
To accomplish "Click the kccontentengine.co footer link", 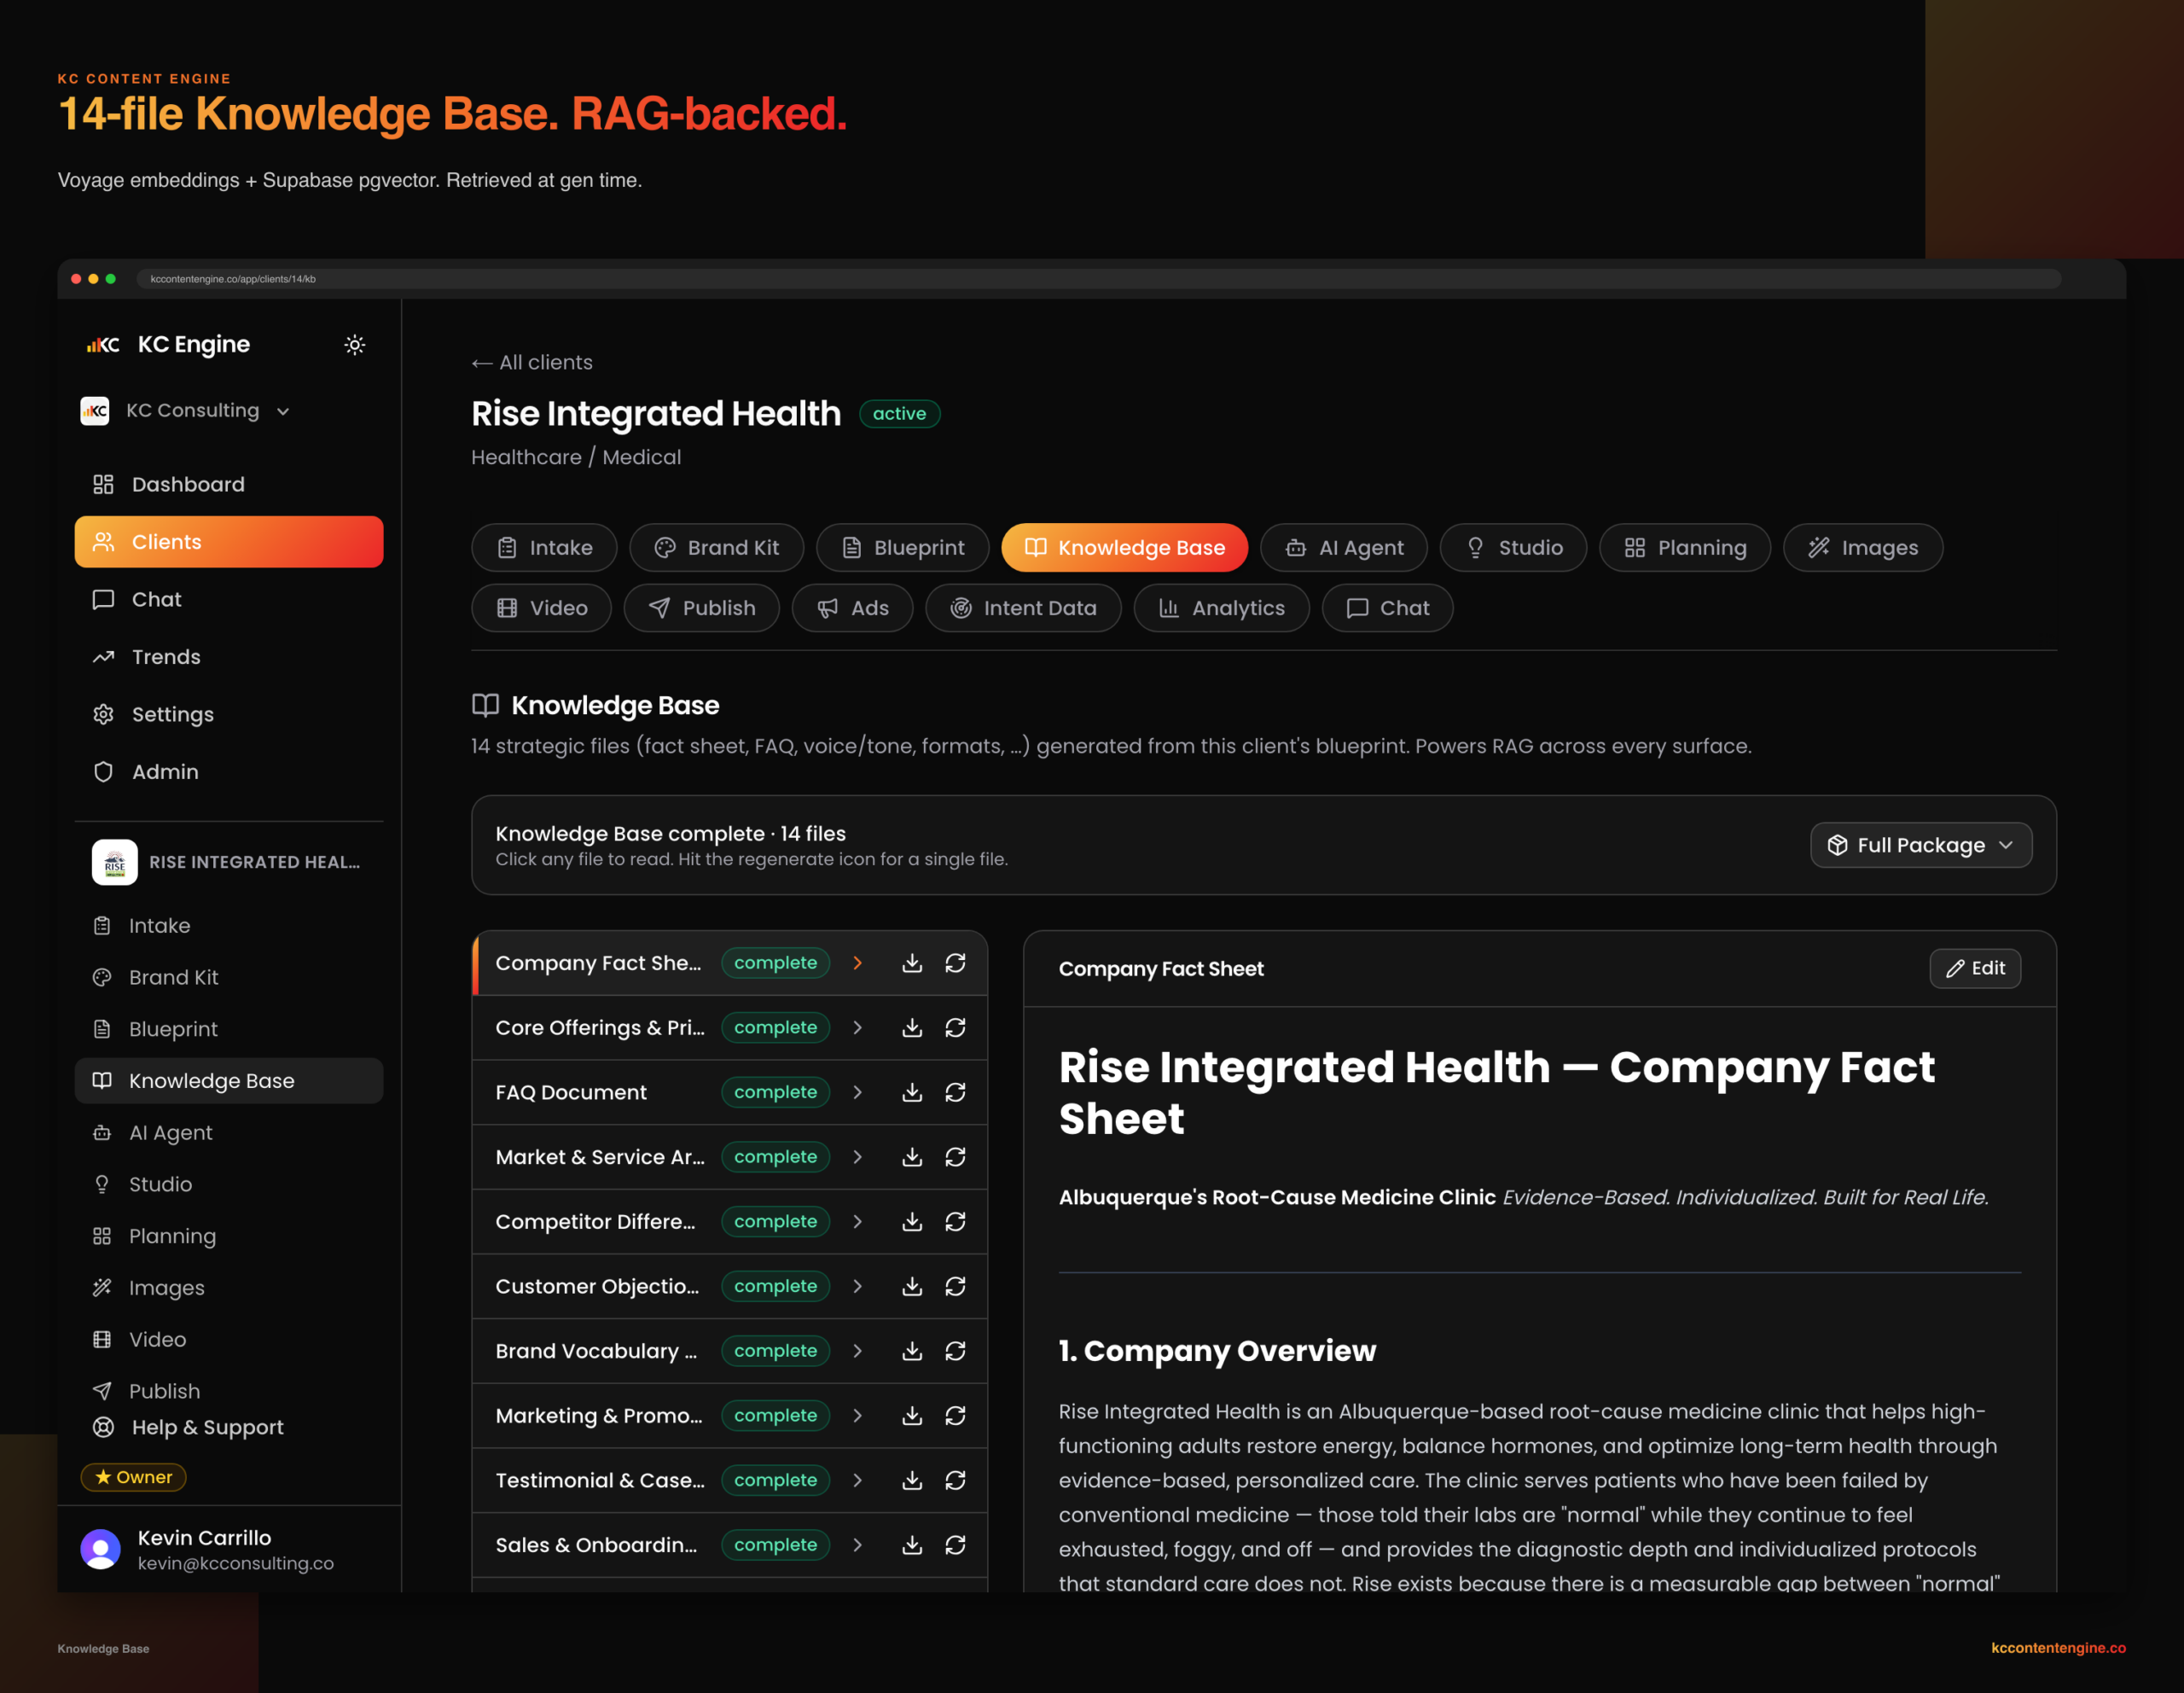I will point(2058,1648).
